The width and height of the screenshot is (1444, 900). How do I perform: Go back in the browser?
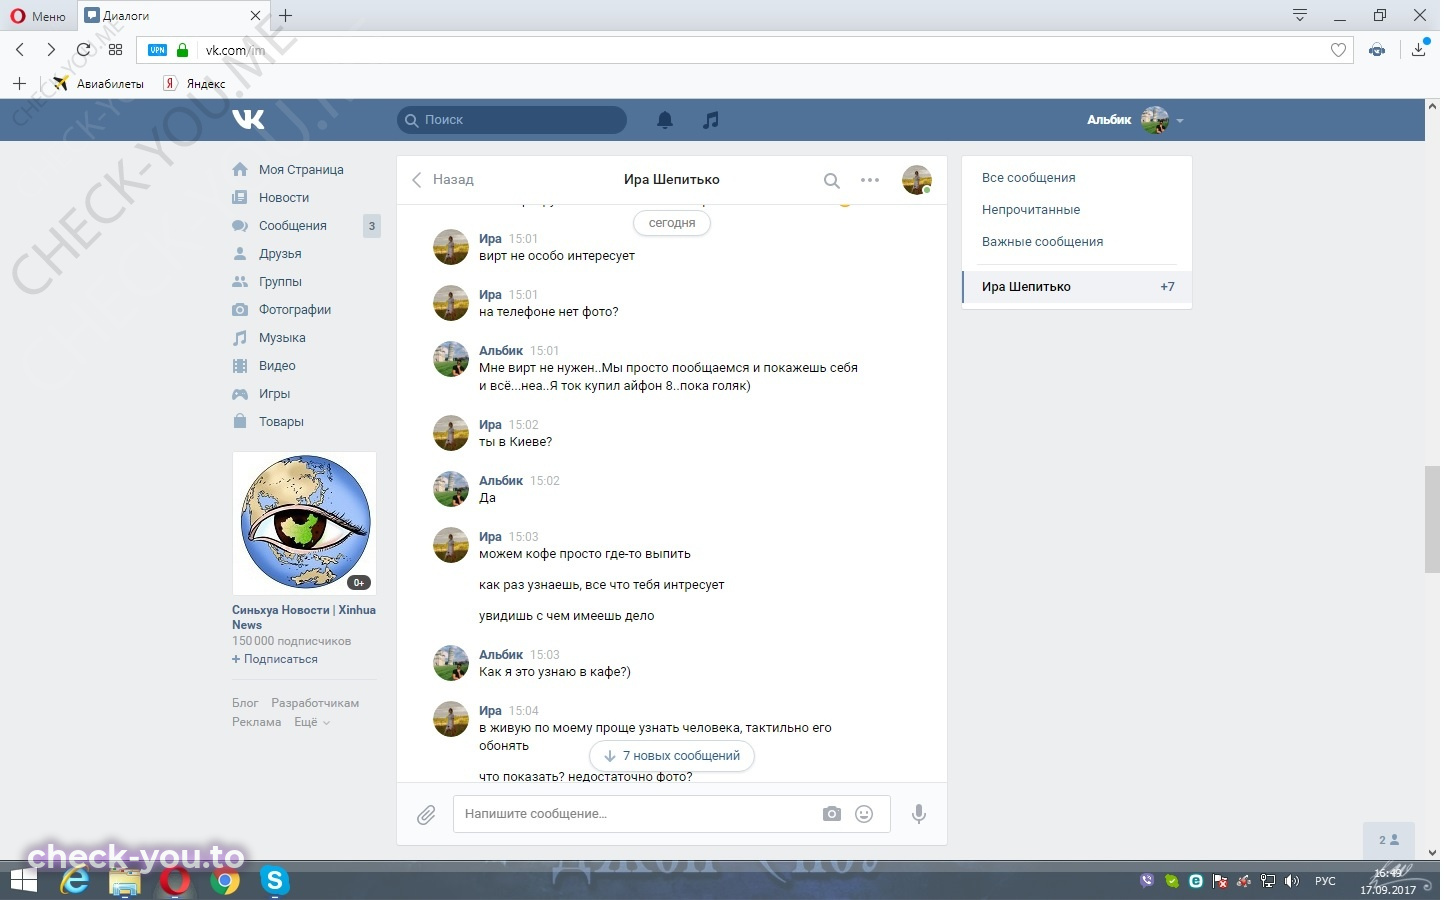coord(20,49)
